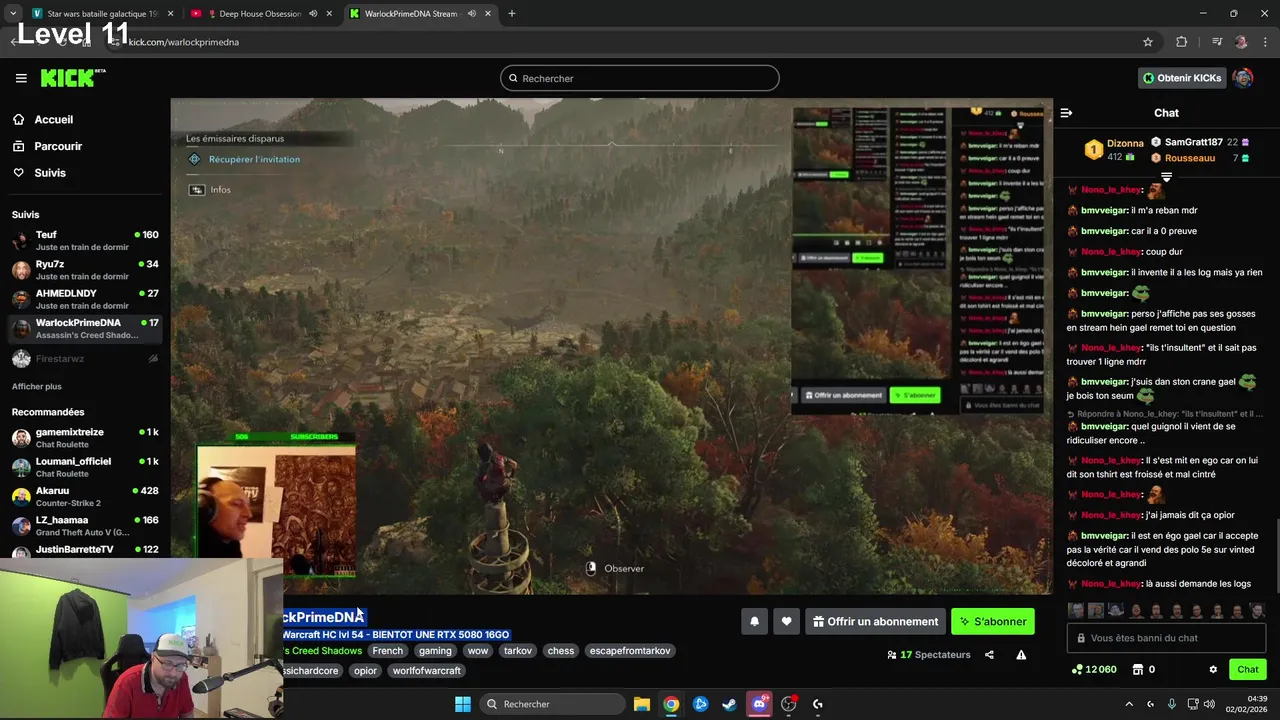Focus the Rechercher search field on Kick
Image resolution: width=1280 pixels, height=720 pixels.
640,78
